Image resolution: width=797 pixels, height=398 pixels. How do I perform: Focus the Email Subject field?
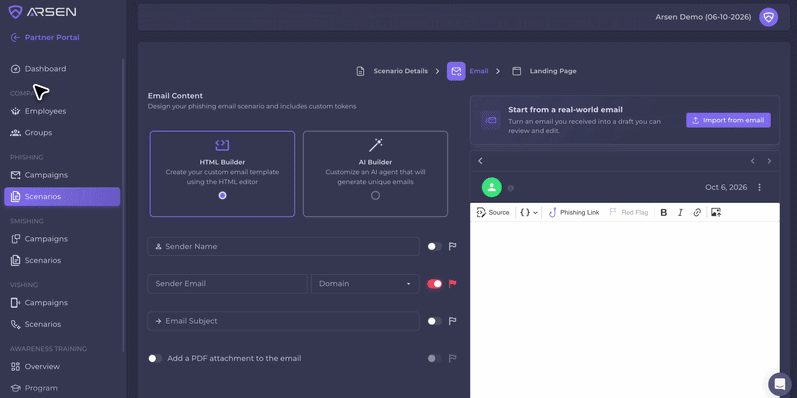tap(283, 321)
